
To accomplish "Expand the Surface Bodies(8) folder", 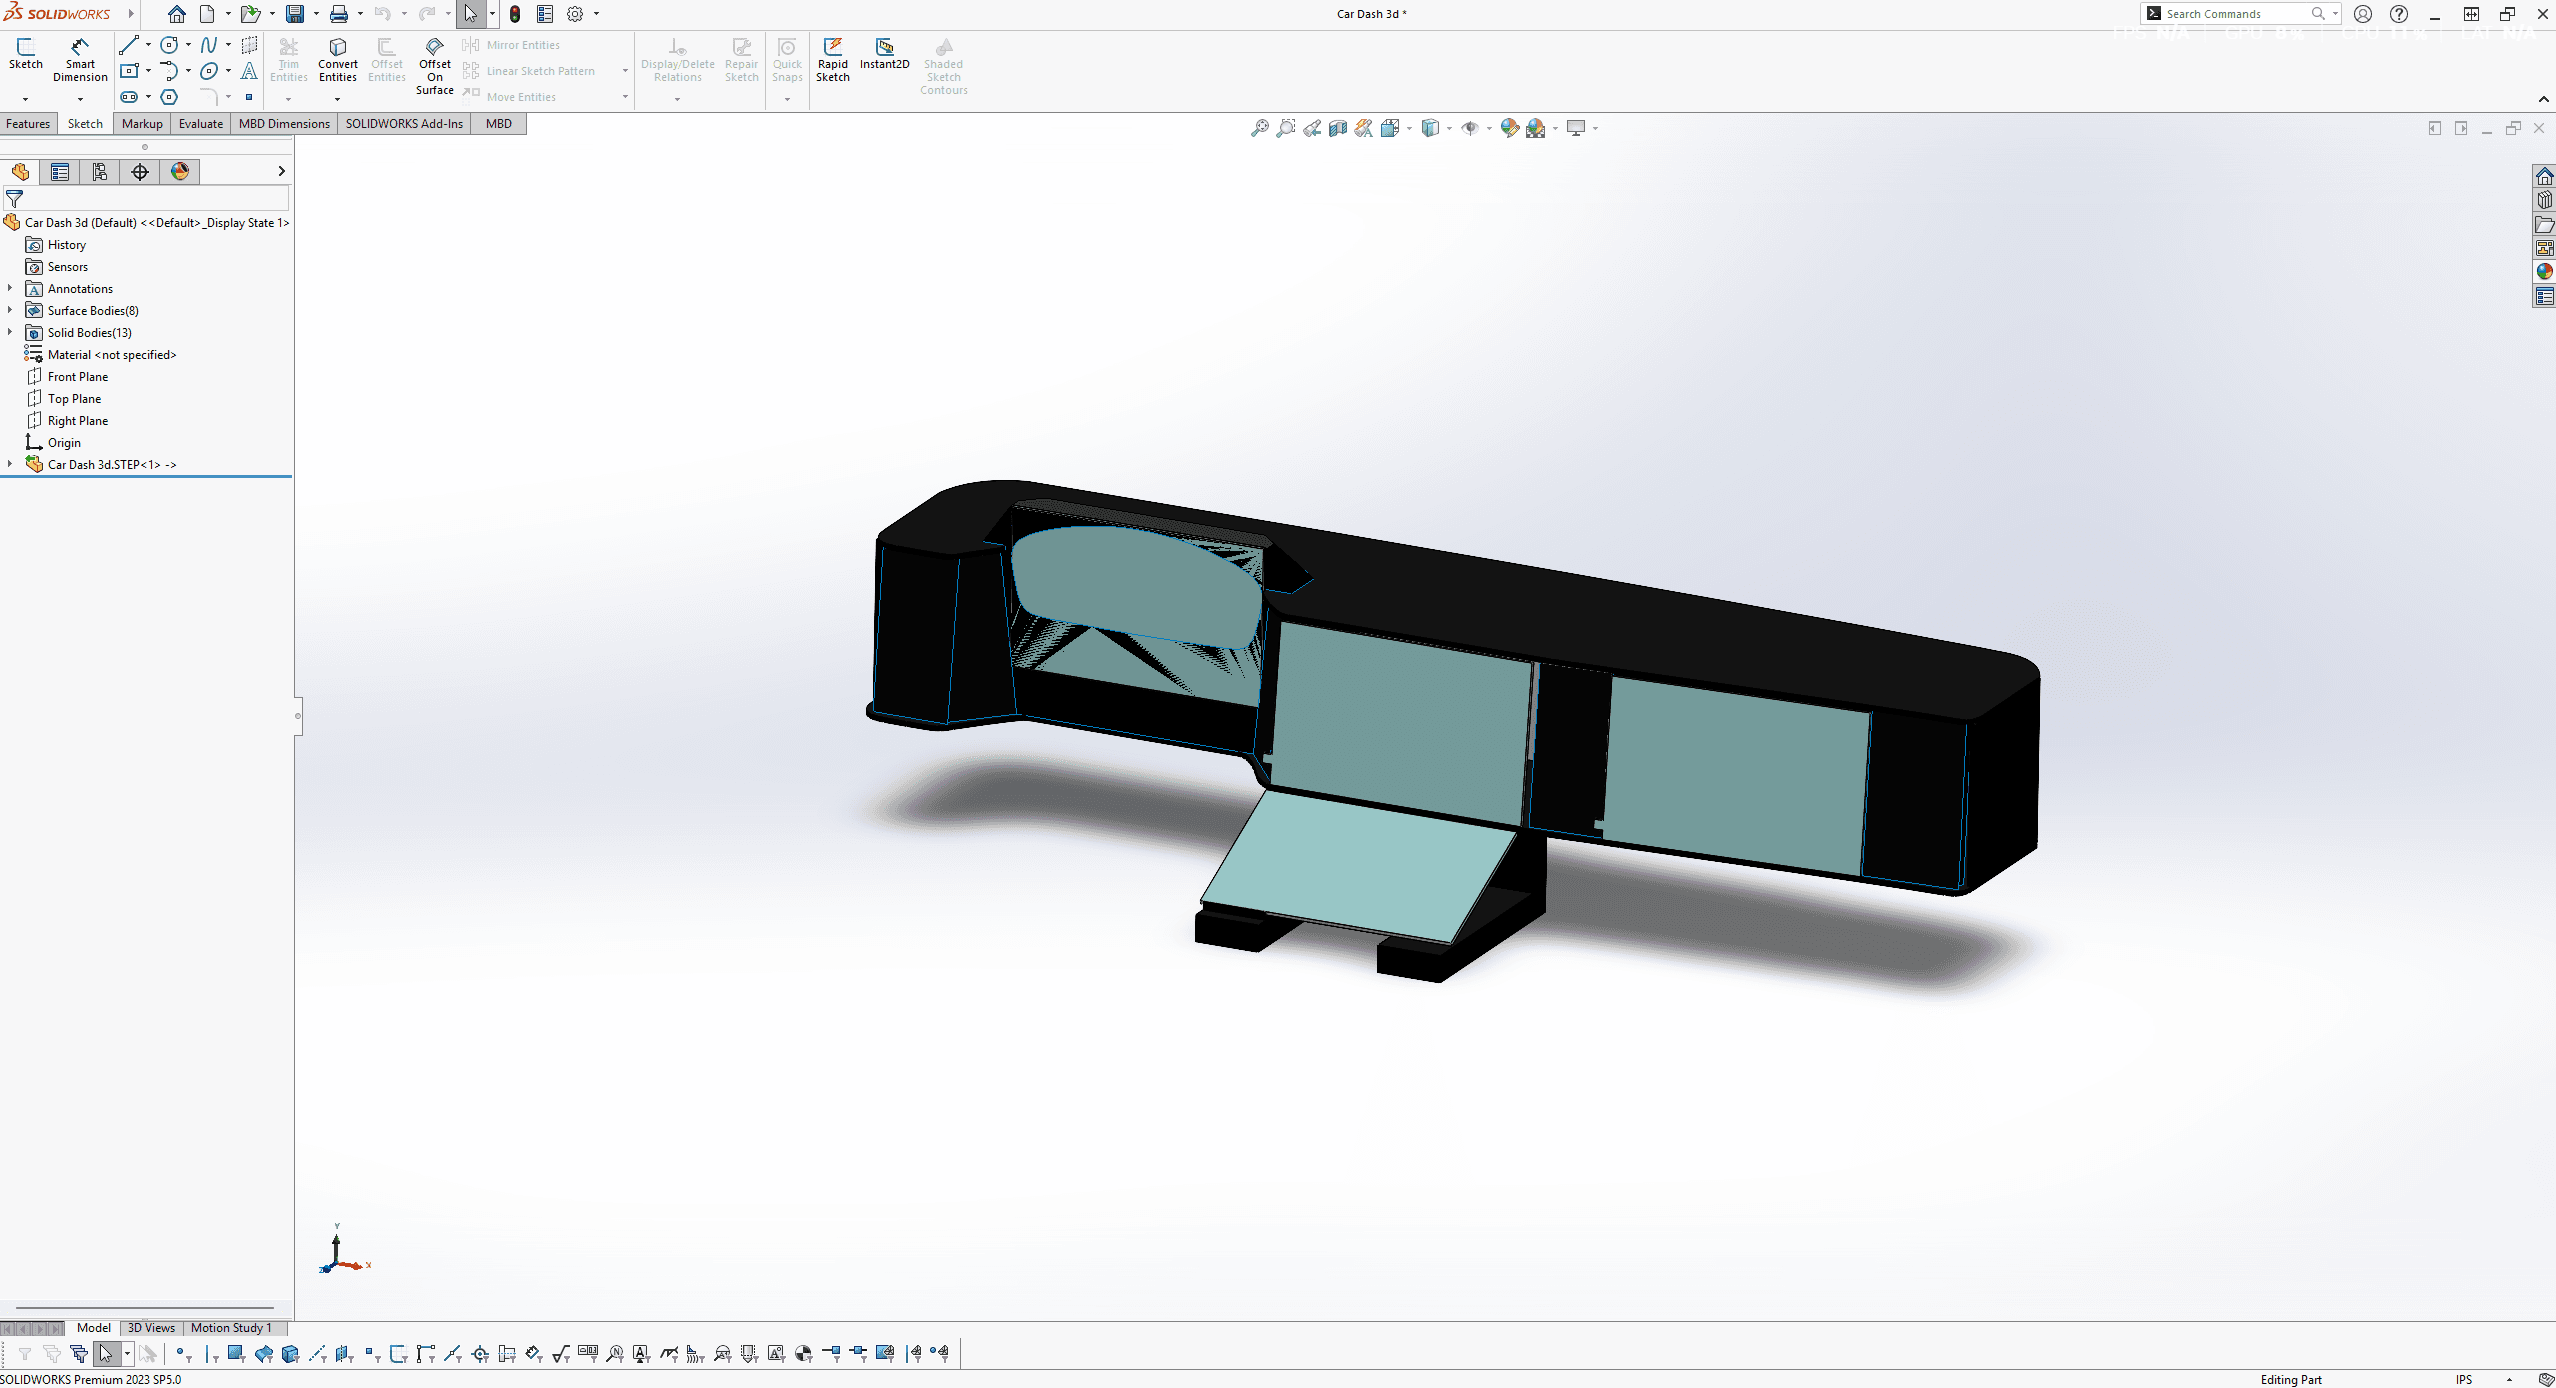I will coord(10,311).
